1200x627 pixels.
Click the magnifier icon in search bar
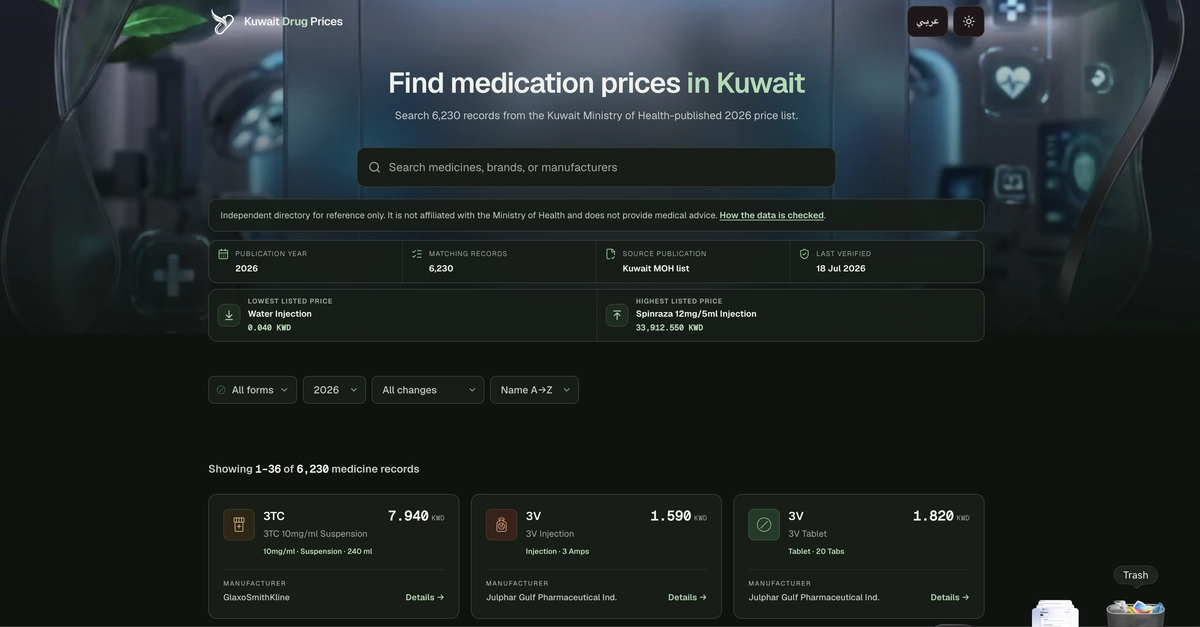coord(374,167)
